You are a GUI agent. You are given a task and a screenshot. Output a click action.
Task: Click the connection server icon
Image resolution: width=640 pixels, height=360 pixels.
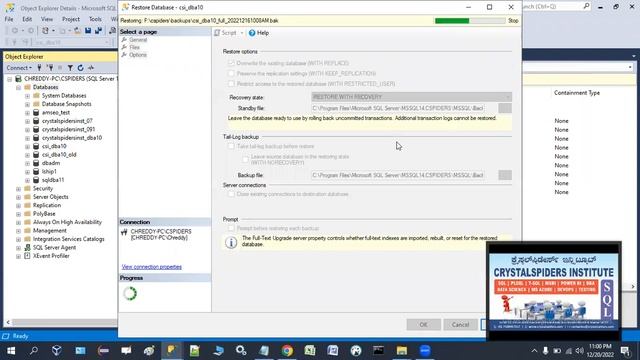pos(124,233)
